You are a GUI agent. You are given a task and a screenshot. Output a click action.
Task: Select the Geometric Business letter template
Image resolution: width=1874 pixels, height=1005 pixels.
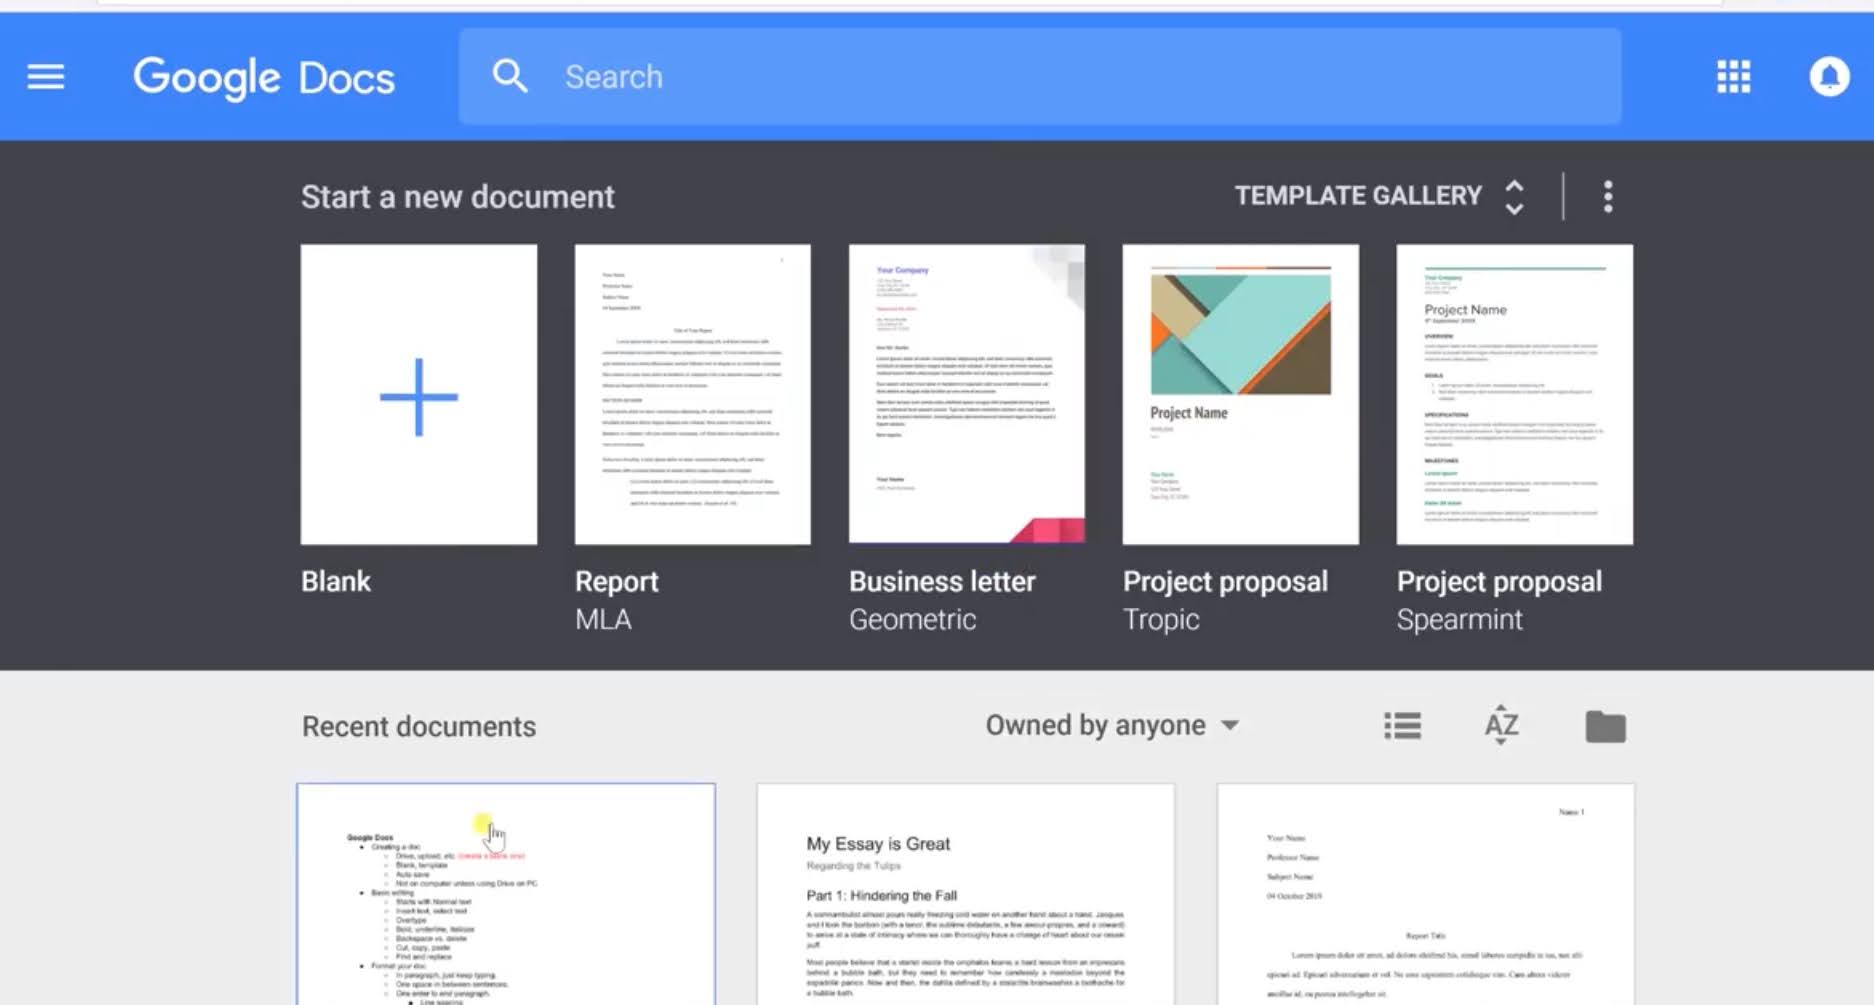point(966,393)
